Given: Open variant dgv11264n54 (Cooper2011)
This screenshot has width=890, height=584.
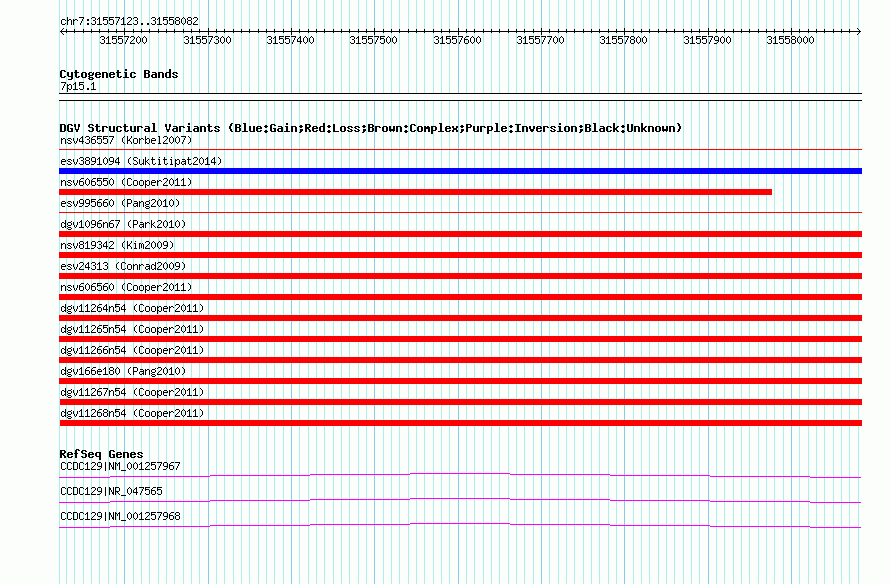Looking at the screenshot, I should (132, 308).
